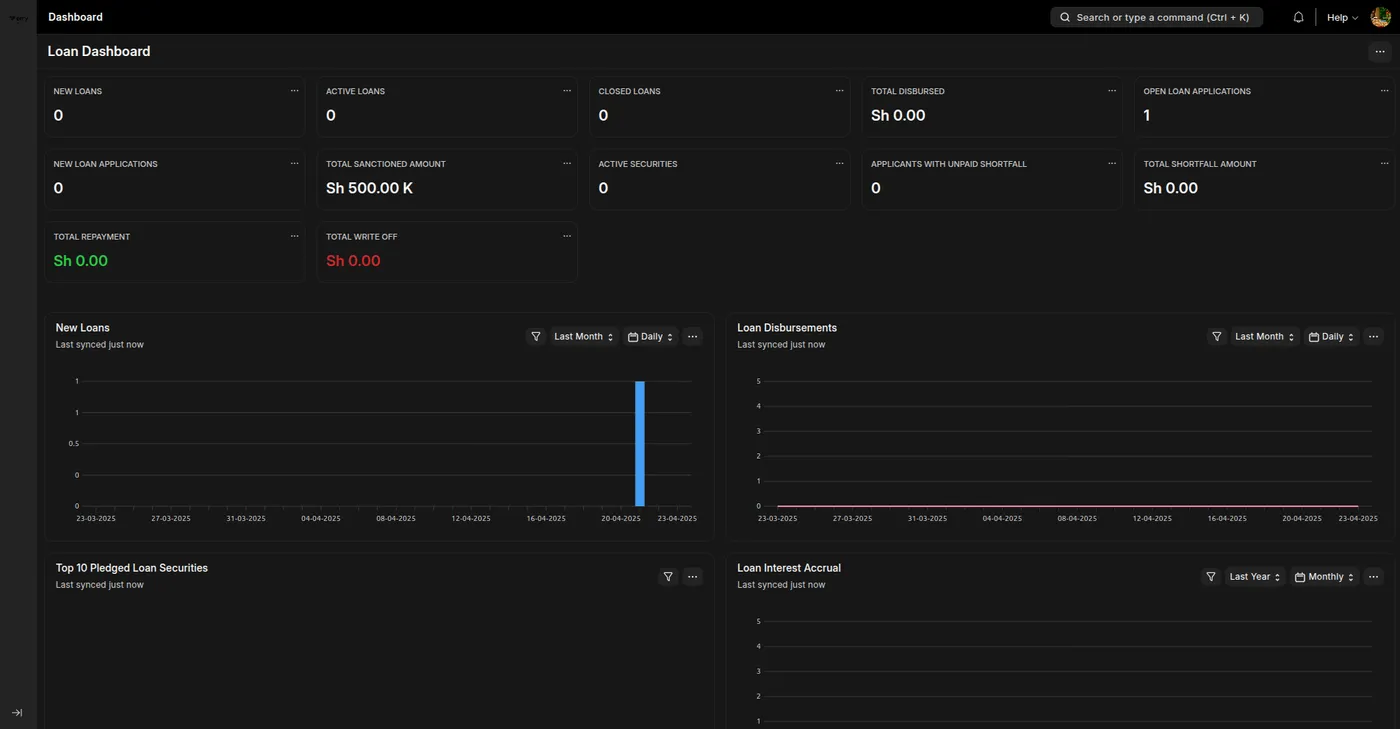Filter the New Loans chart

click(x=536, y=337)
